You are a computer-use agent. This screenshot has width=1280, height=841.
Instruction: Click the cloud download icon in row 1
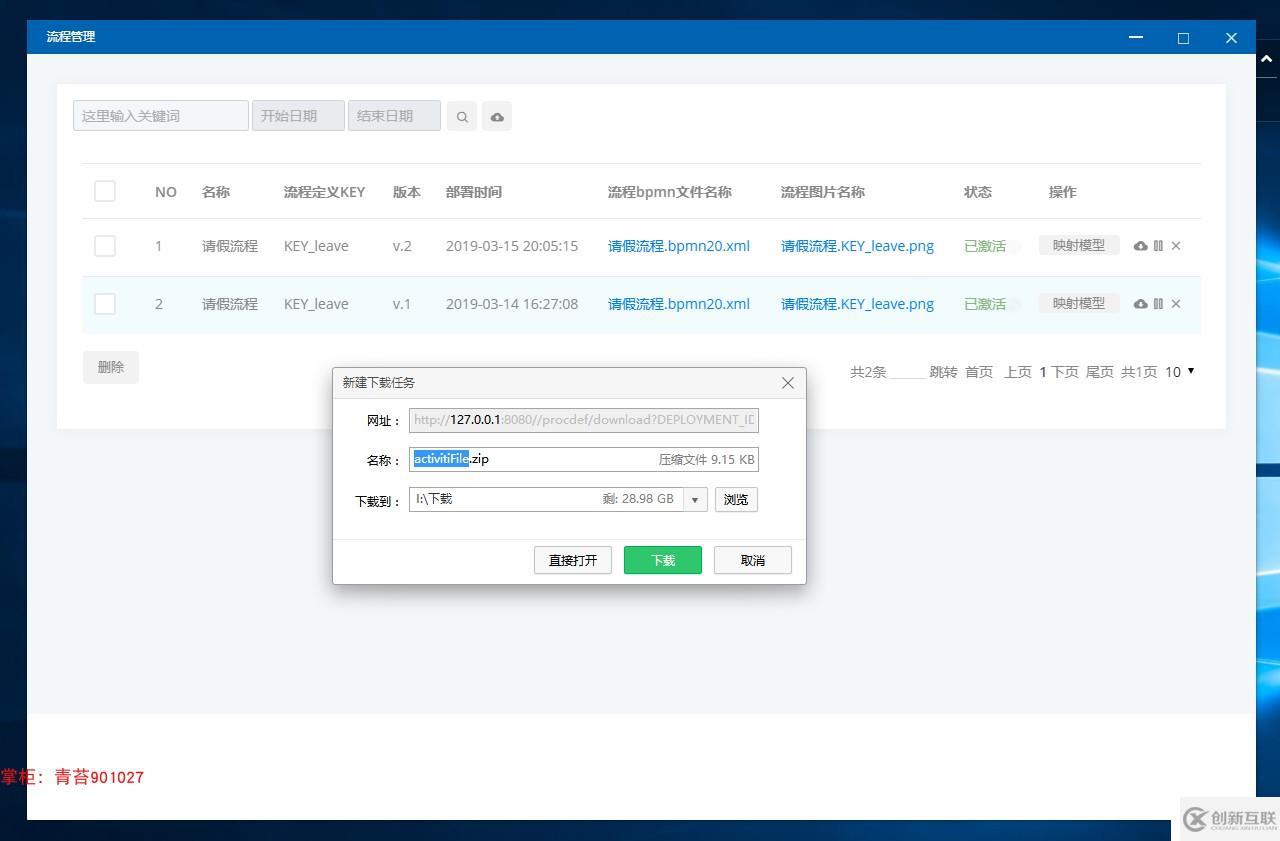coord(1140,246)
